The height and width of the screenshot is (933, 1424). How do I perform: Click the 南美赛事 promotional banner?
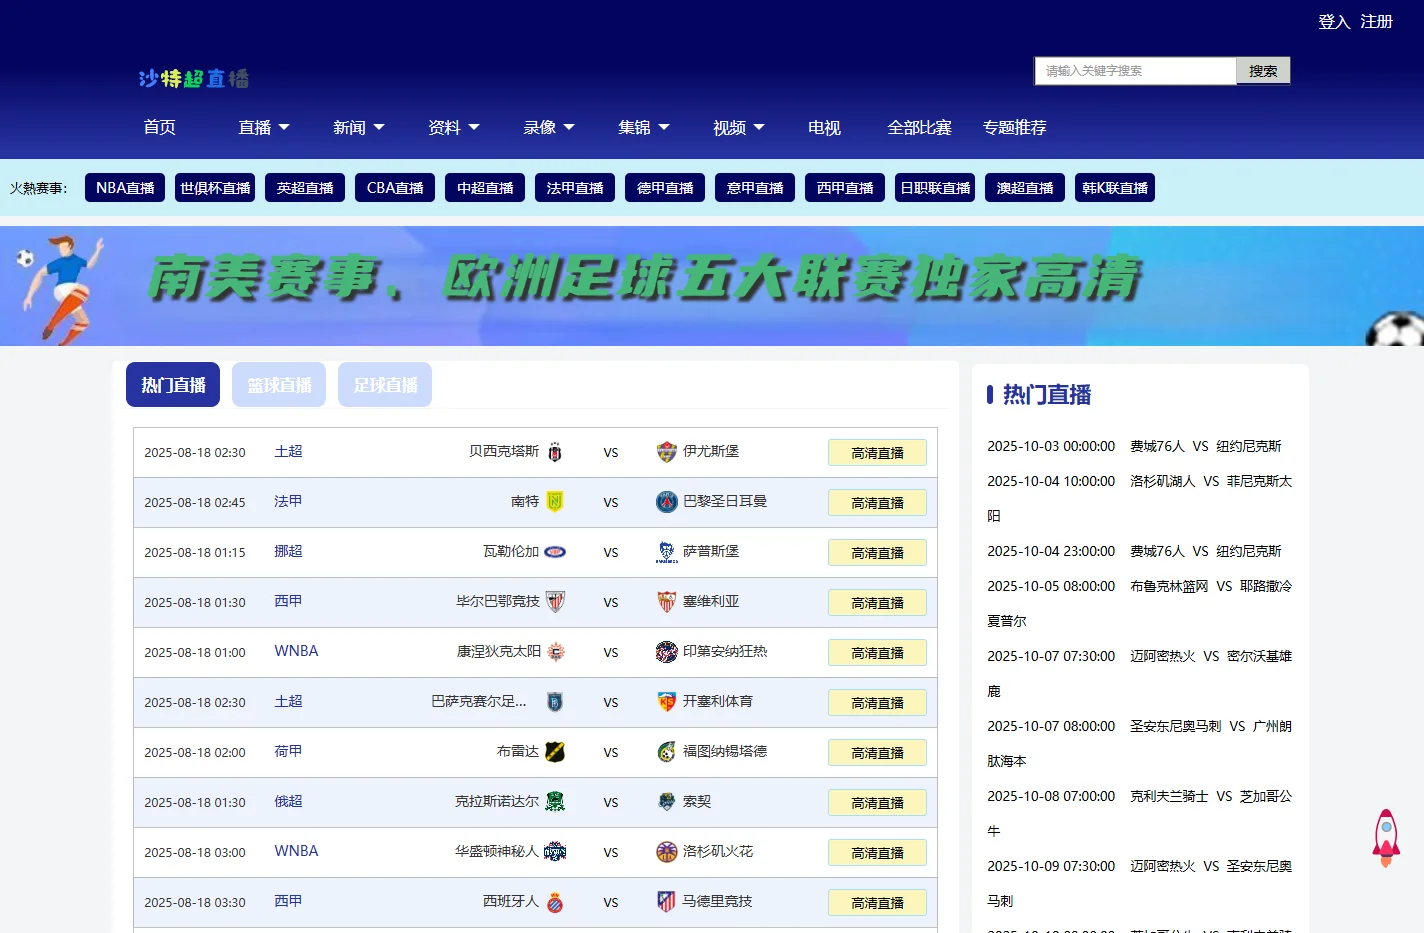coord(712,286)
